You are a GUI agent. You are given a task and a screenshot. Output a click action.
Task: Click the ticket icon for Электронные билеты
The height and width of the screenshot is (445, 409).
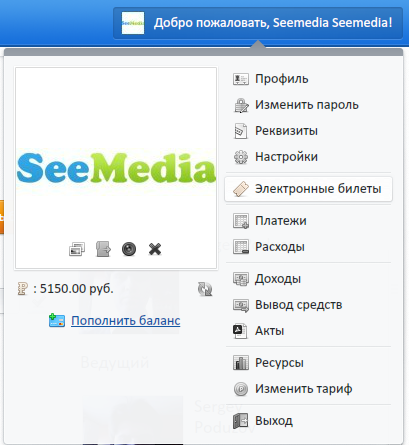click(241, 189)
